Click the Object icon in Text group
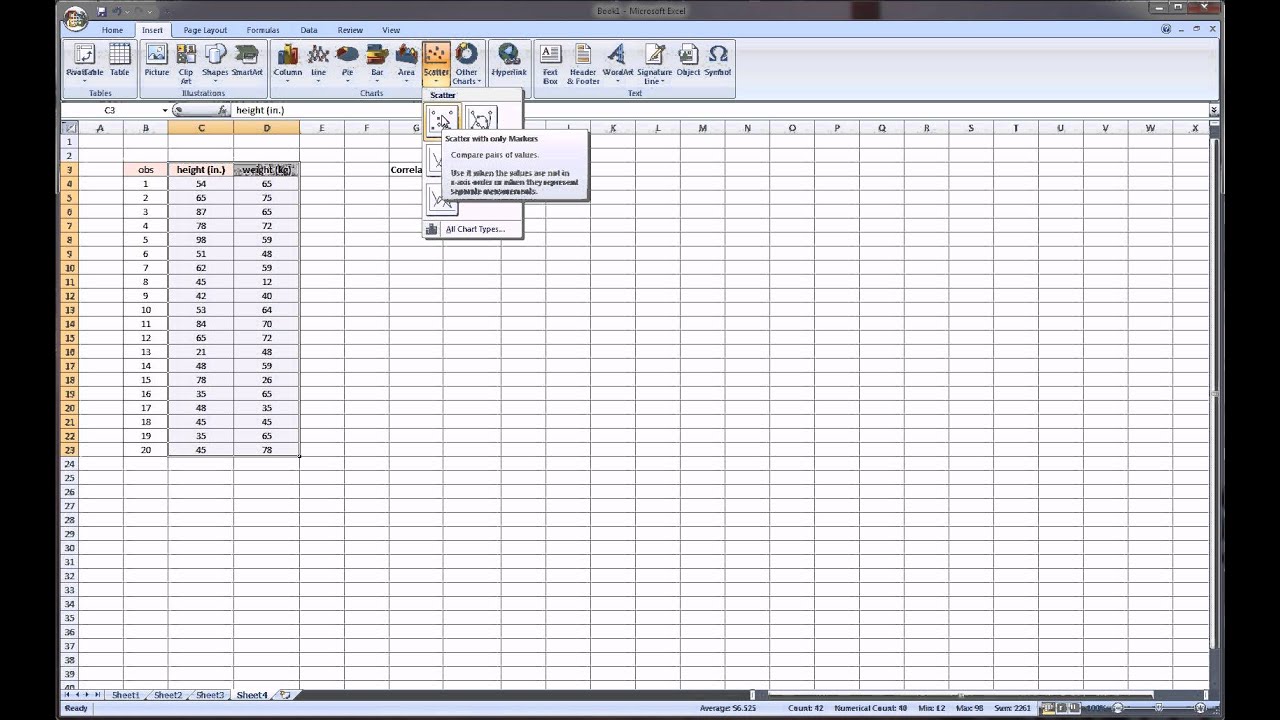Image resolution: width=1280 pixels, height=720 pixels. coord(688,62)
